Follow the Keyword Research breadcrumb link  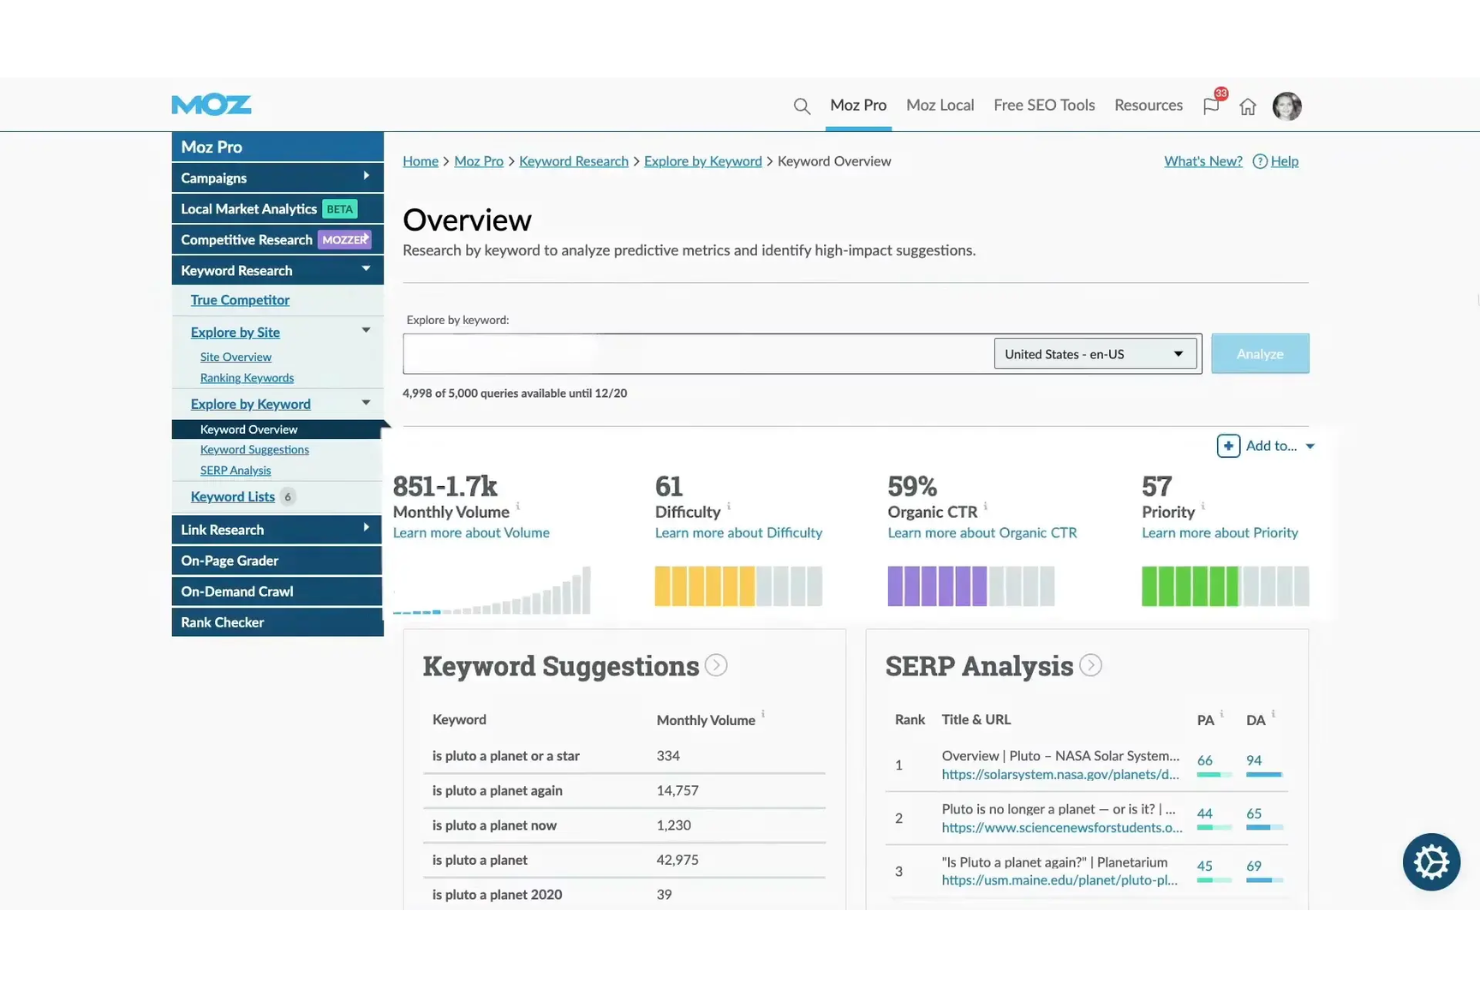click(574, 161)
